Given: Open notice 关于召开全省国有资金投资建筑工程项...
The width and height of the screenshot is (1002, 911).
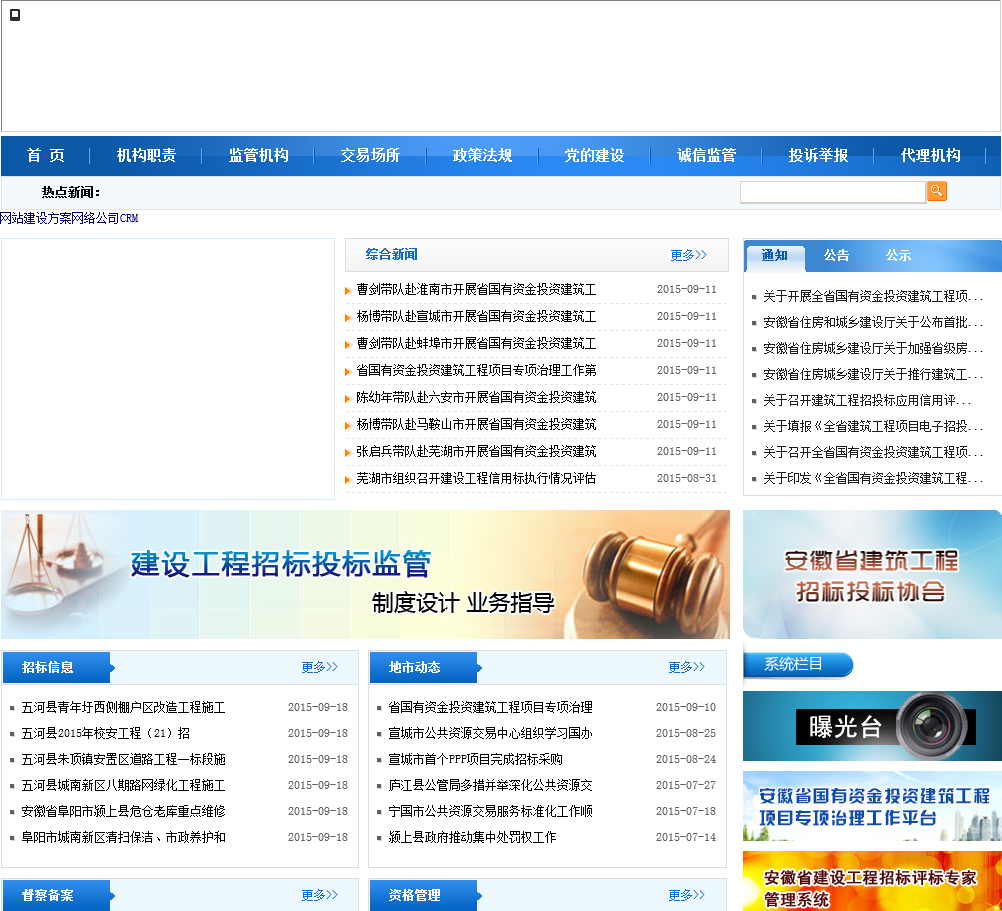Looking at the screenshot, I should tap(872, 452).
